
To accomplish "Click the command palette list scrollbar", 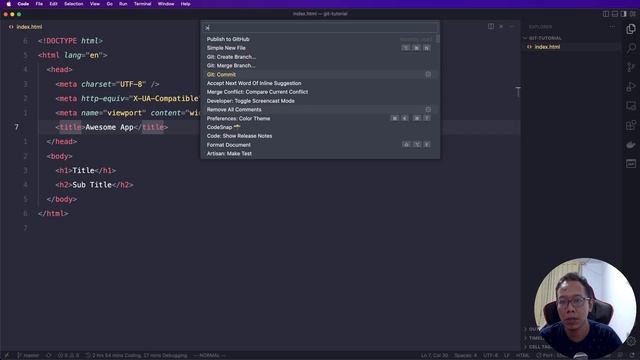I will [x=438, y=39].
